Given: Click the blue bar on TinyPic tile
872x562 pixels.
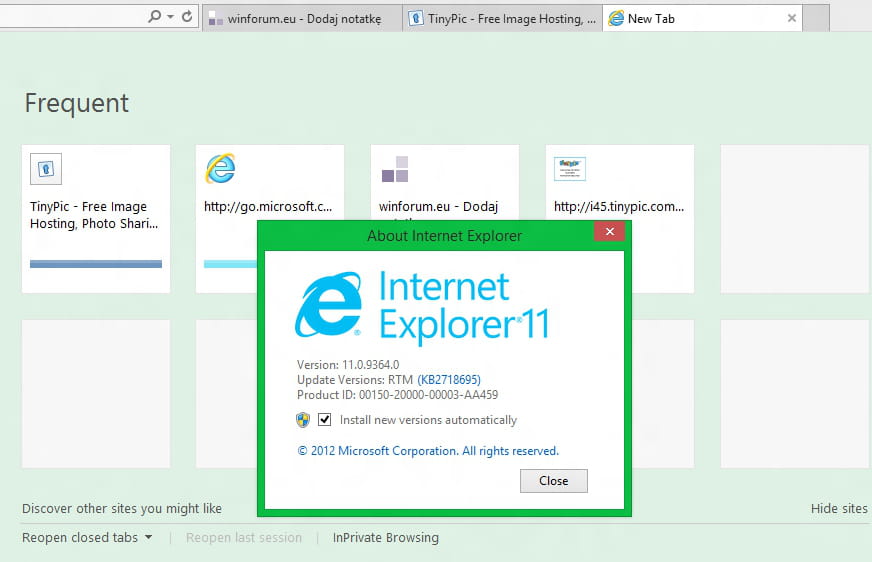Looking at the screenshot, I should (x=96, y=264).
